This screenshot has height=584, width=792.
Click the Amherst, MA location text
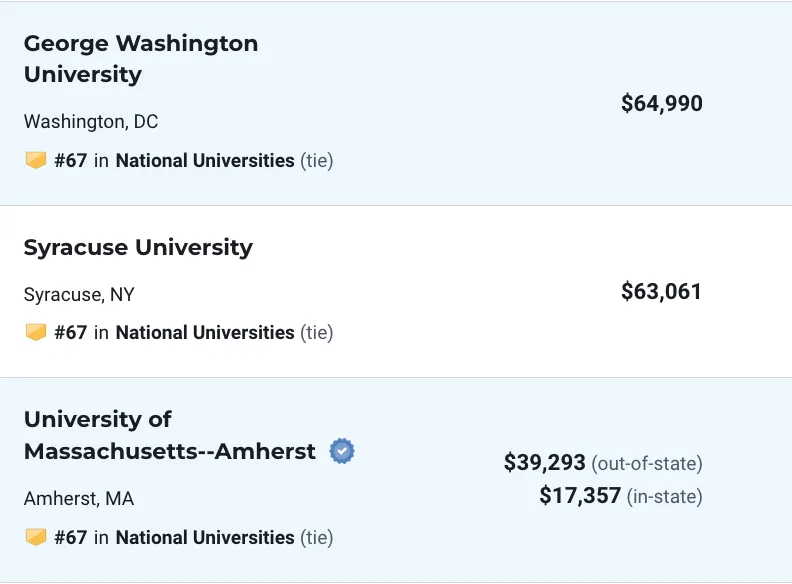tap(79, 499)
